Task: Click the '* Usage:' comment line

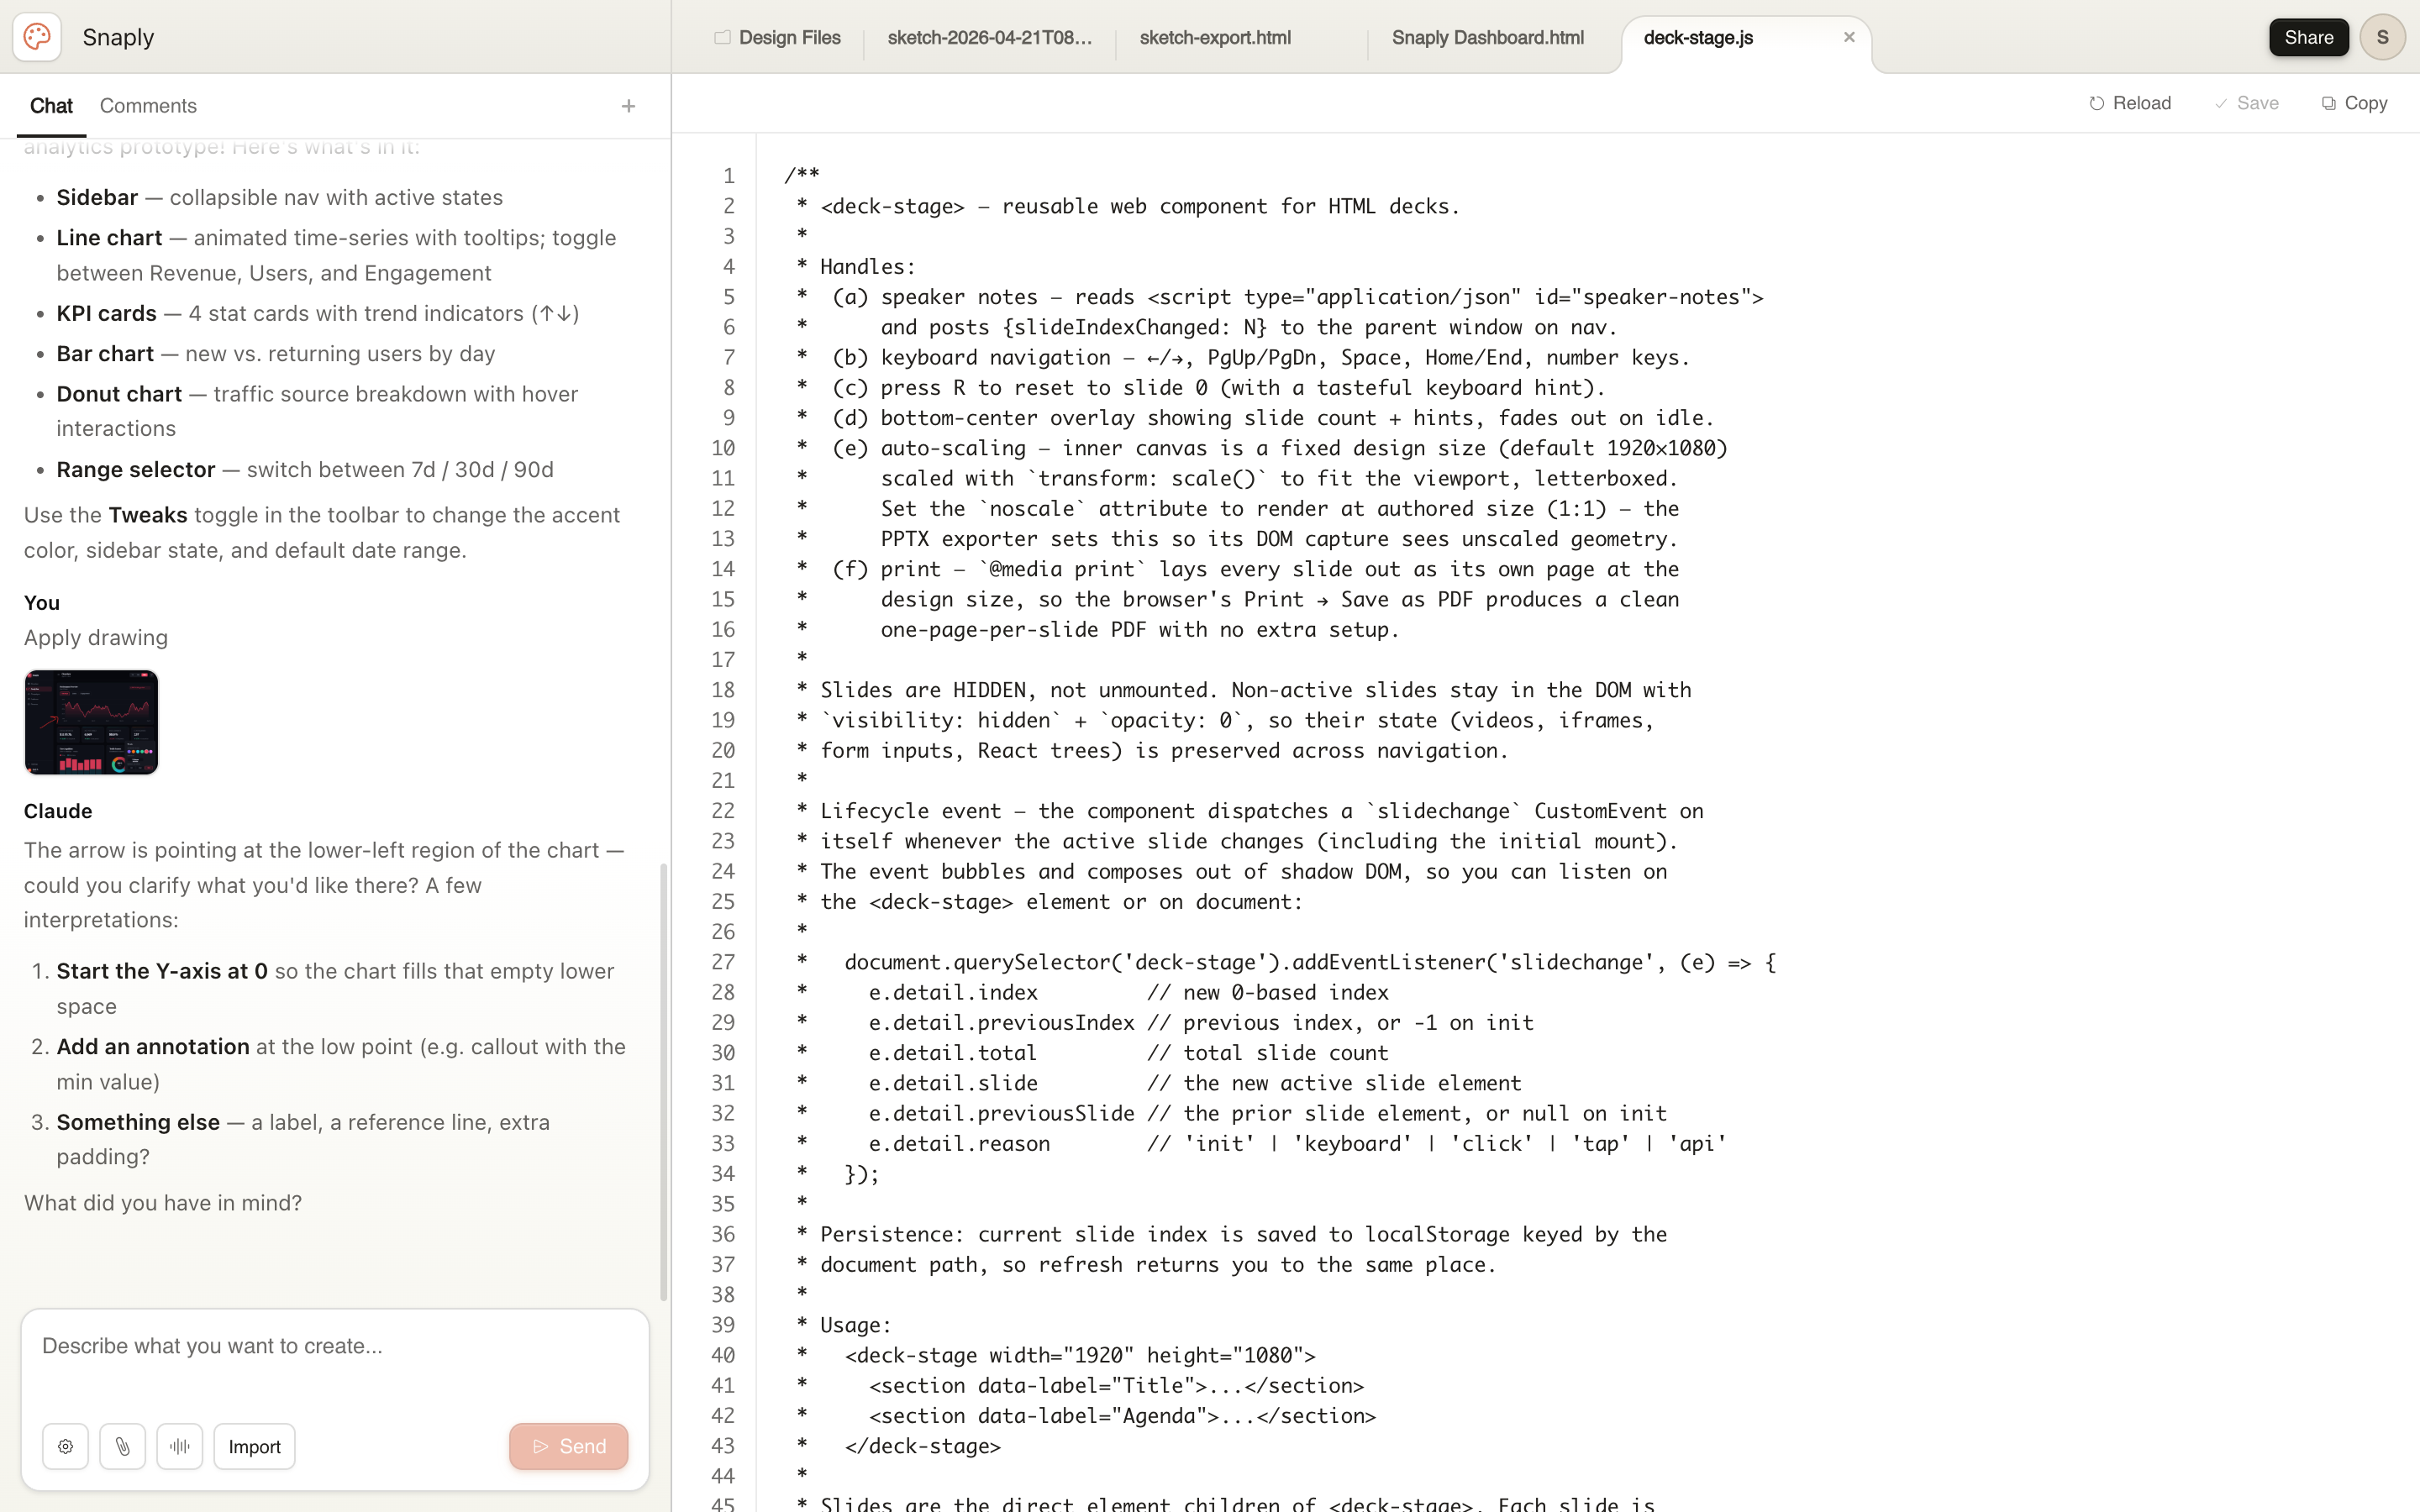Action: (844, 1325)
